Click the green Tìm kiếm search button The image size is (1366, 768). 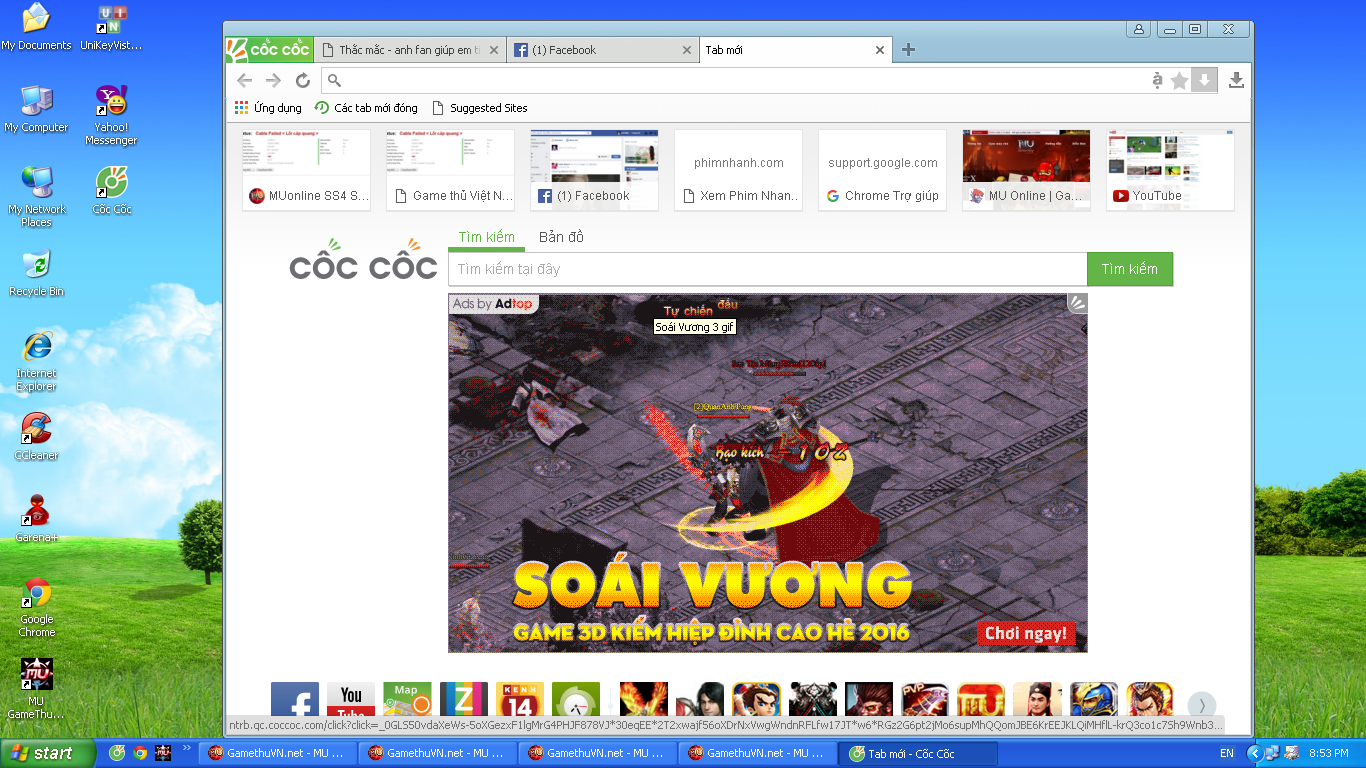point(1130,269)
